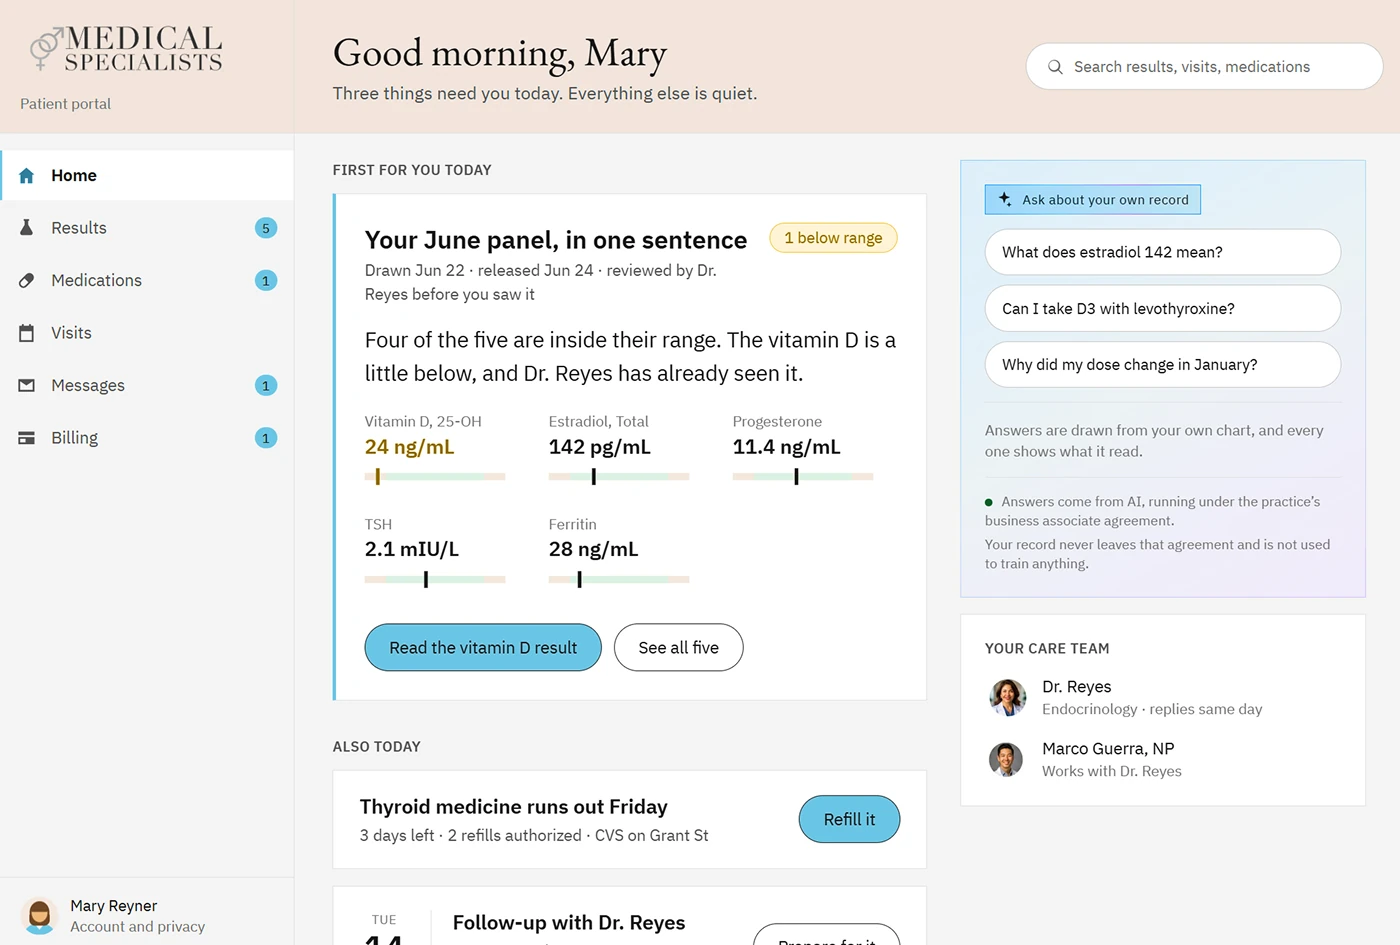Click the Mary Reyner name in sidebar
This screenshot has width=1400, height=945.
point(114,906)
